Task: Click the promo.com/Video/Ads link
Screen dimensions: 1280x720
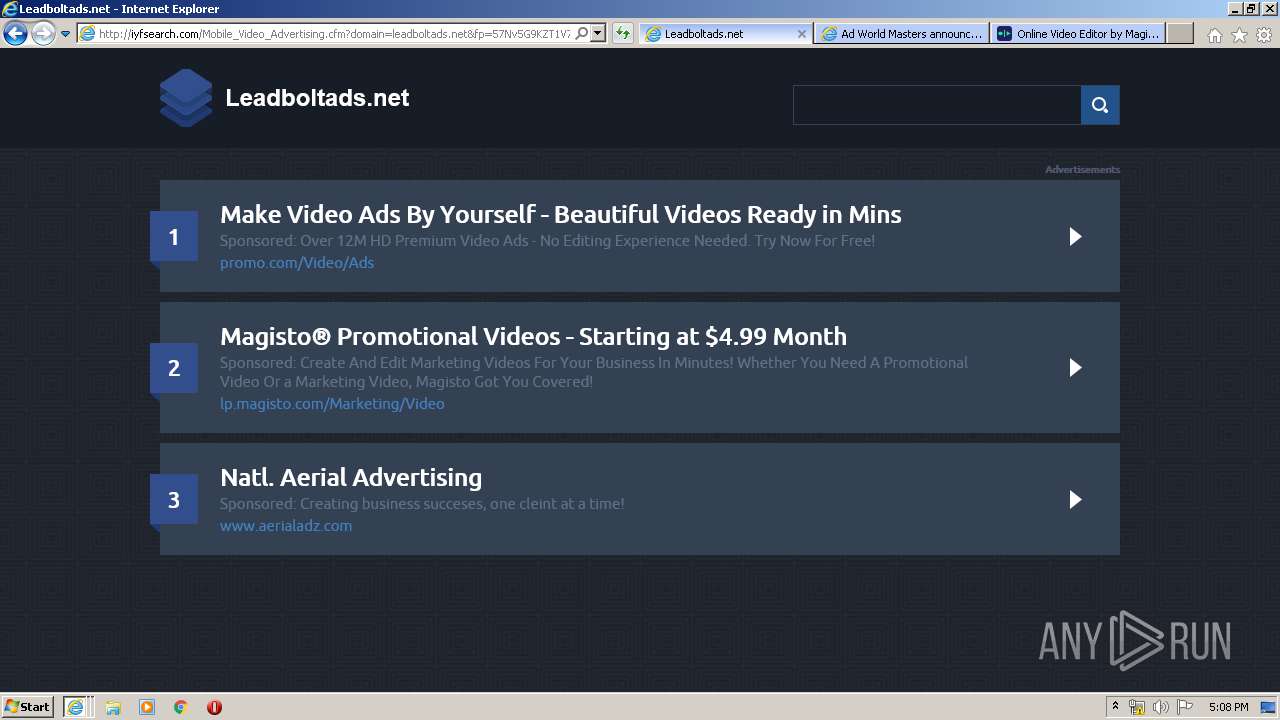Action: click(x=297, y=262)
